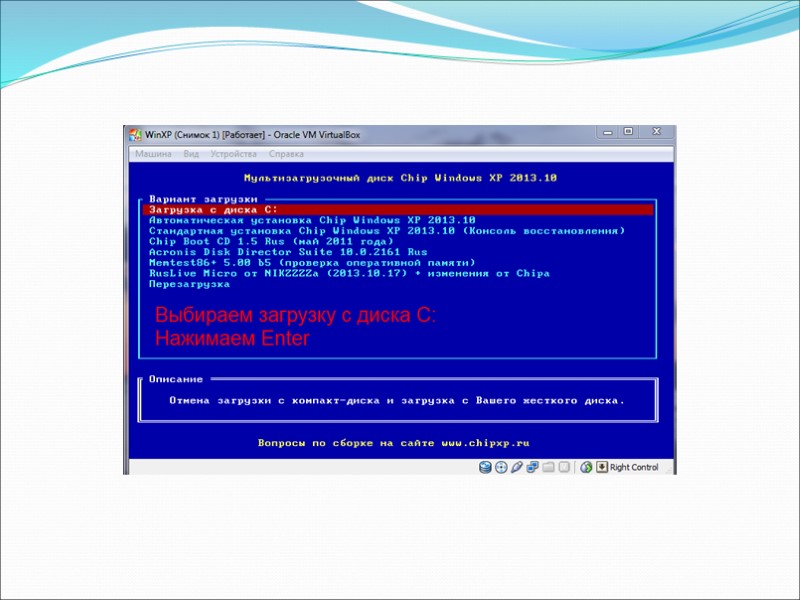
Task: Select the Перезагрузка option
Action: (189, 284)
